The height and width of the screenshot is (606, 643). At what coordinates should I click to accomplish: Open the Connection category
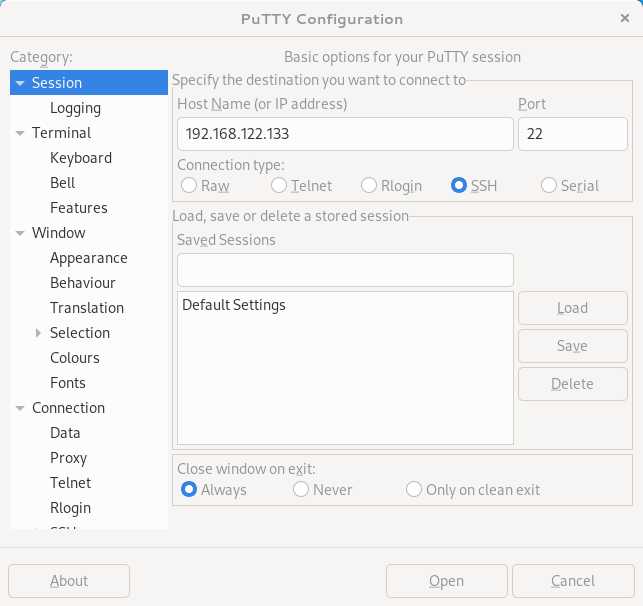click(89, 408)
